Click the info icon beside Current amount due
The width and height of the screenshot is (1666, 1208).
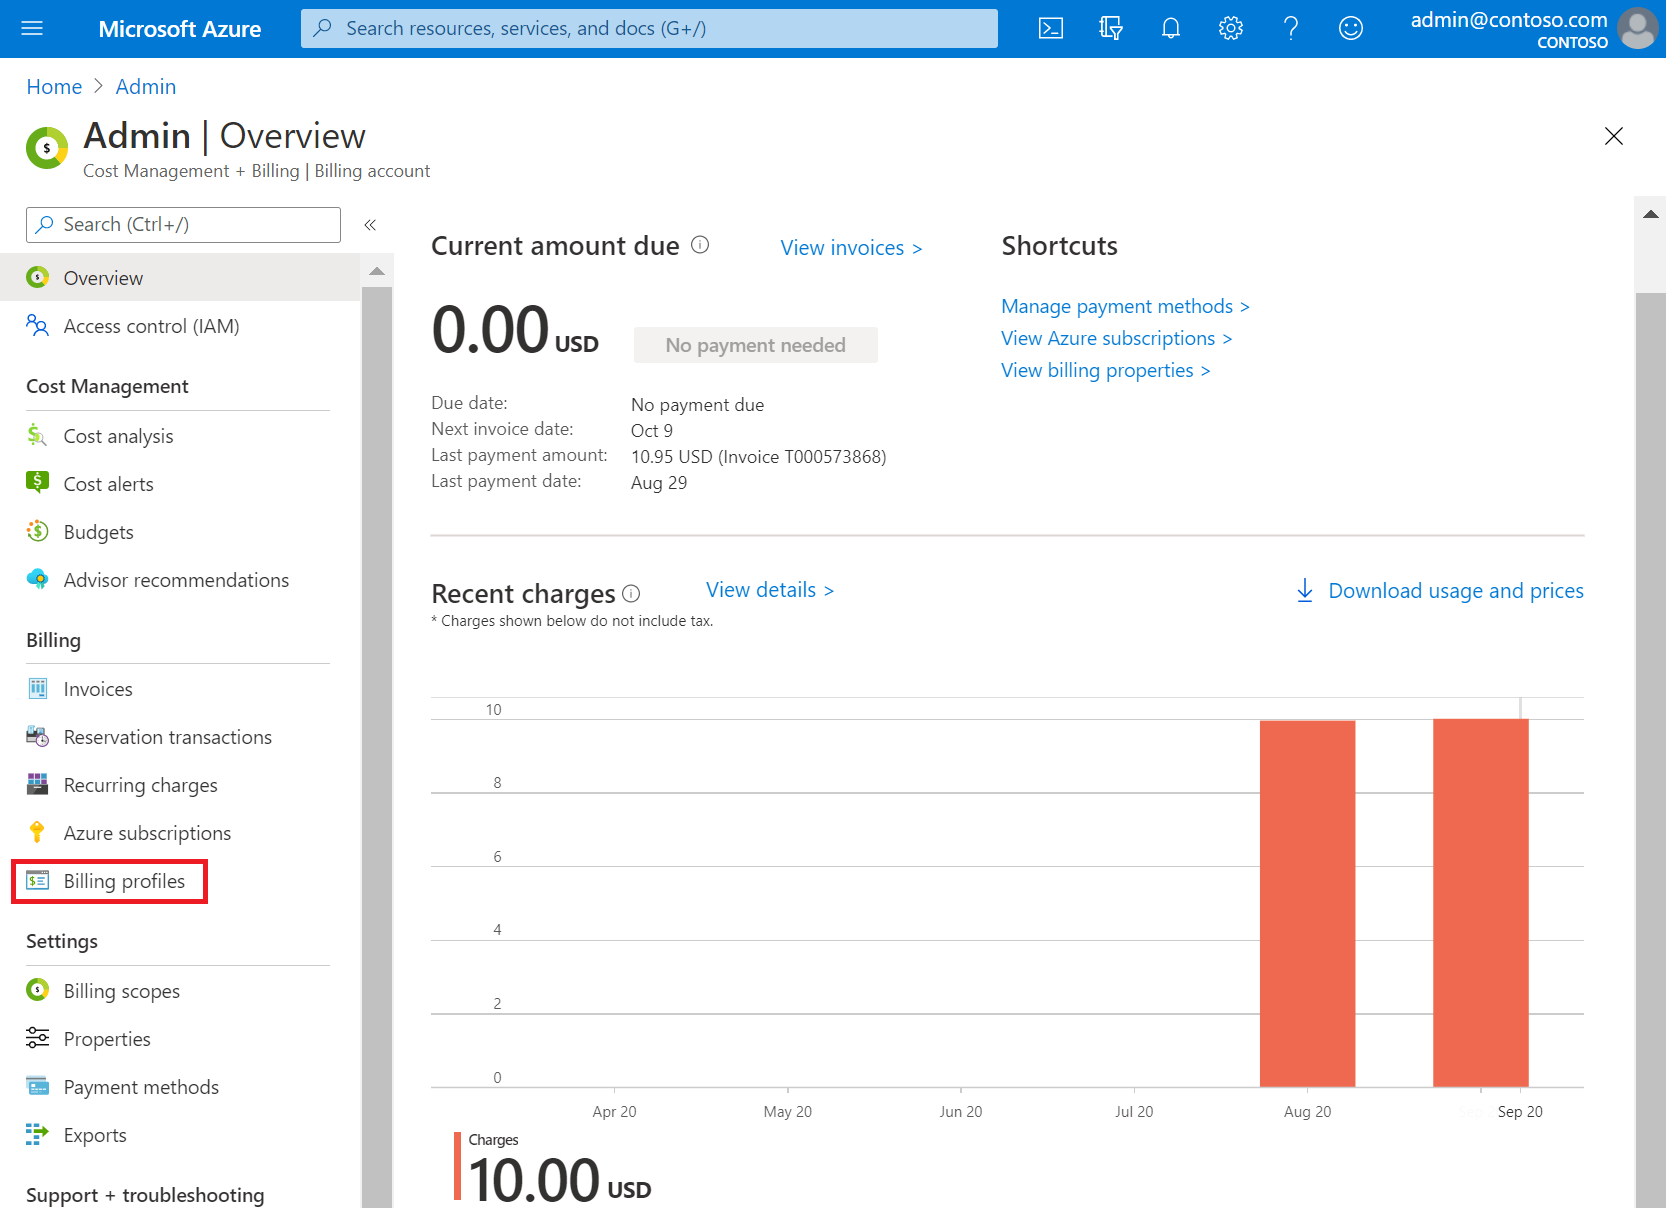700,245
